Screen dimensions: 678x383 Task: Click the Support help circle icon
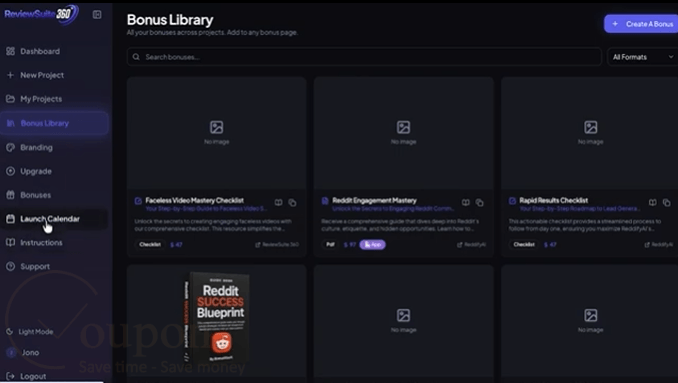(10, 266)
